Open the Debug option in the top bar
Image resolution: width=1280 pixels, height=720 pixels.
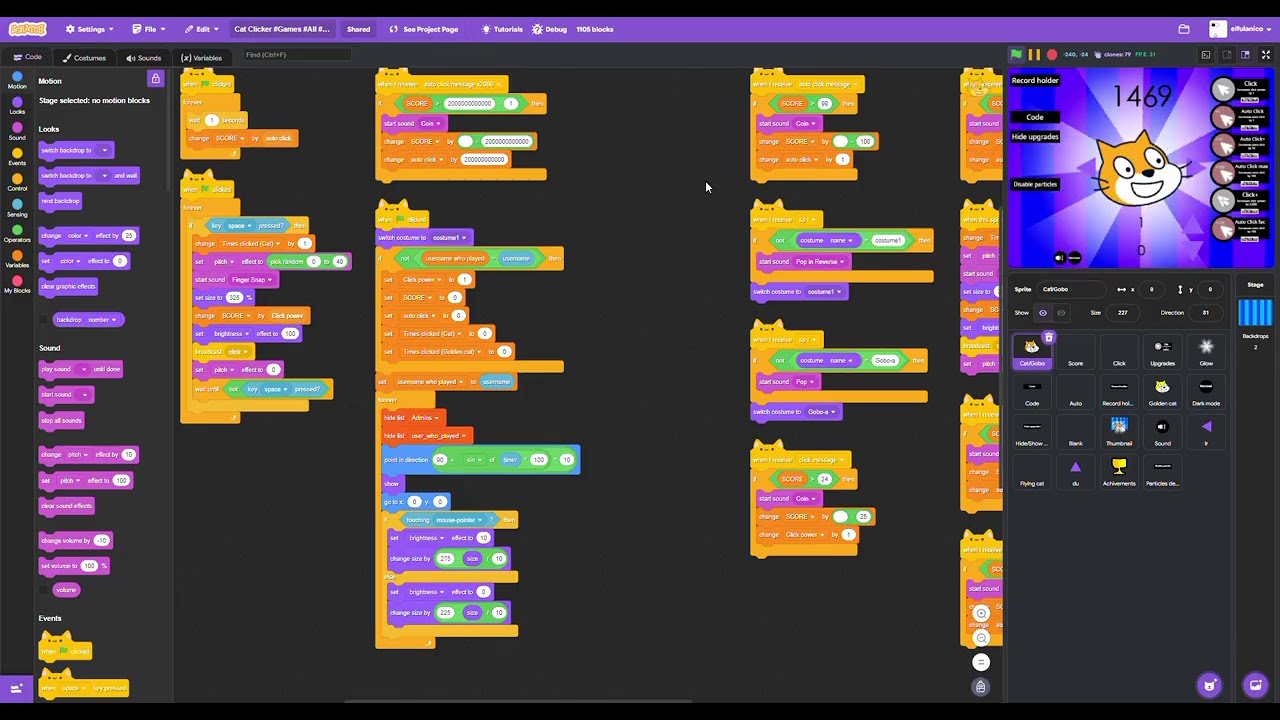(550, 29)
